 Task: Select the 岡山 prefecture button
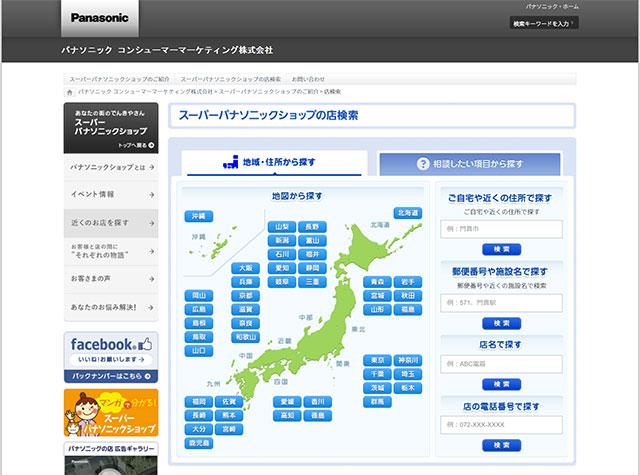[x=199, y=295]
